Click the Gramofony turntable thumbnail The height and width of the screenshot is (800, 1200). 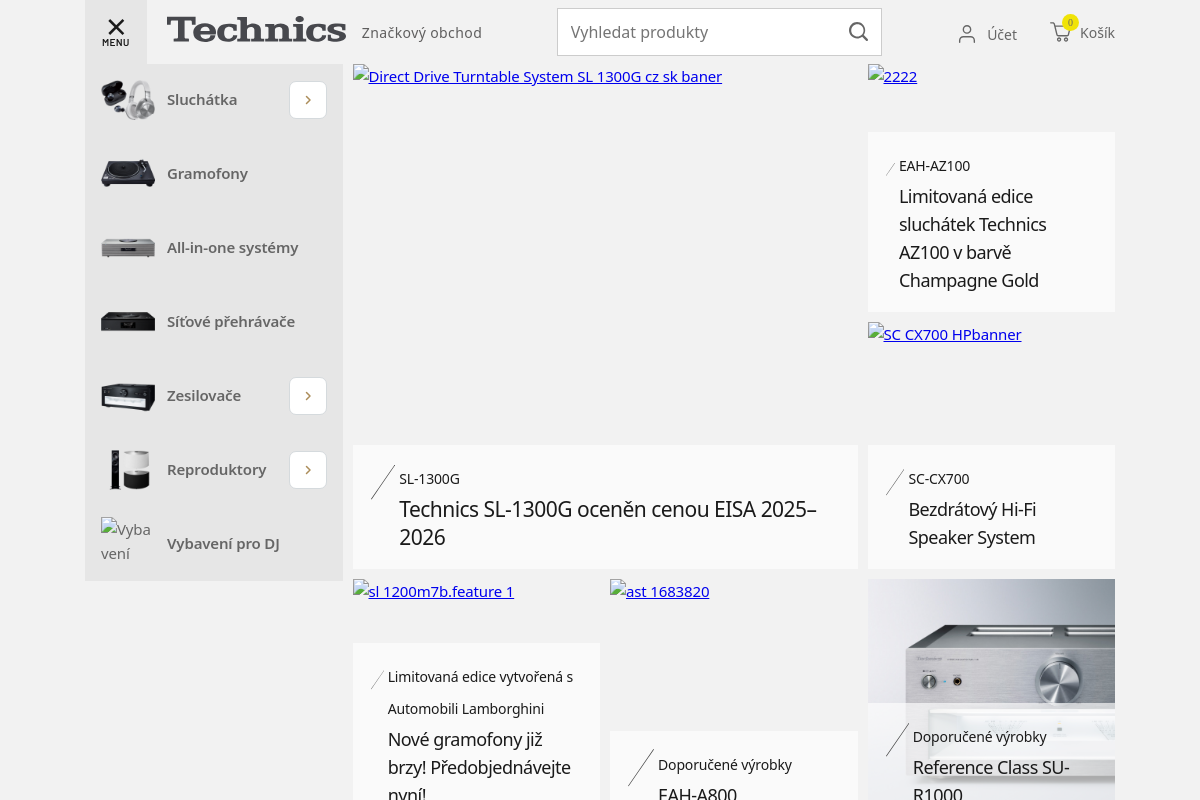point(128,174)
